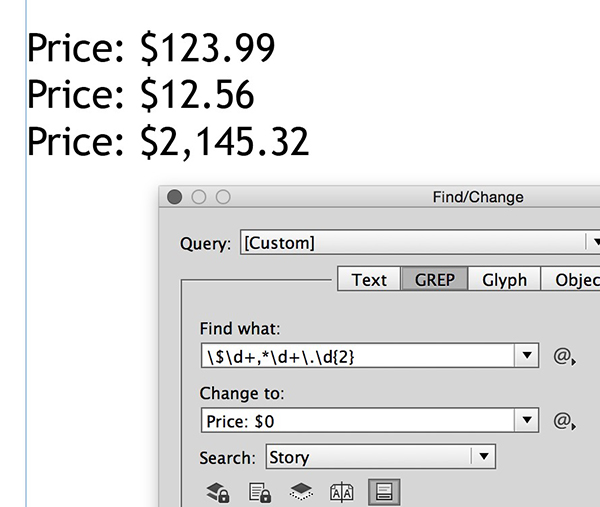Open the Search scope dropdown showing Story

(x=381, y=456)
